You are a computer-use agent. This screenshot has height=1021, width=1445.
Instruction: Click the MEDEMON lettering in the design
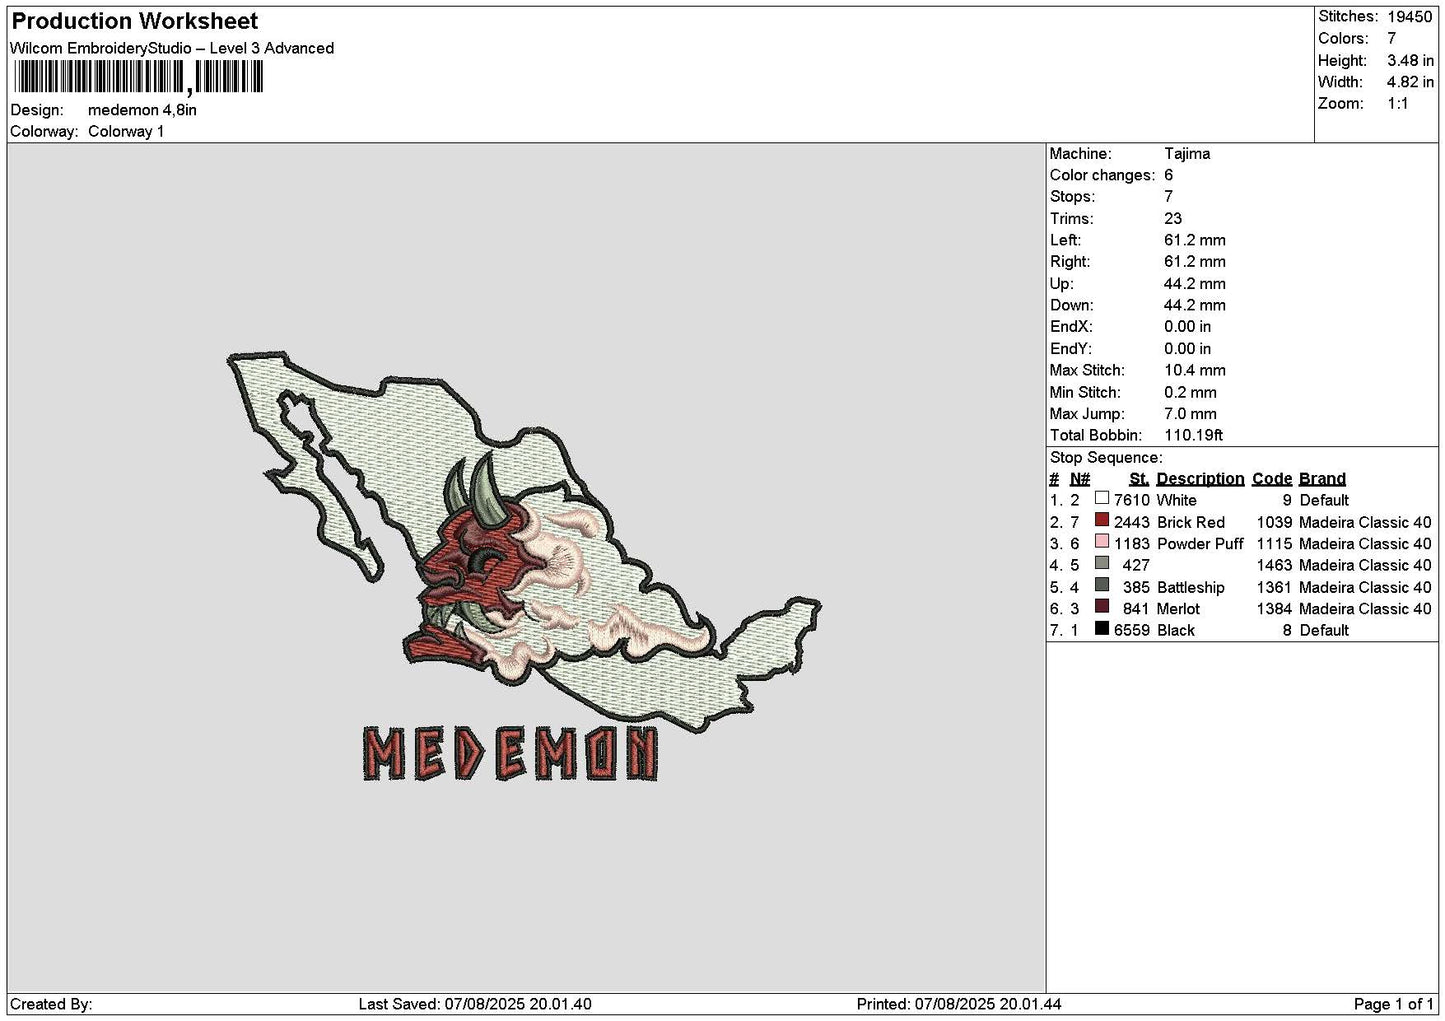(509, 753)
